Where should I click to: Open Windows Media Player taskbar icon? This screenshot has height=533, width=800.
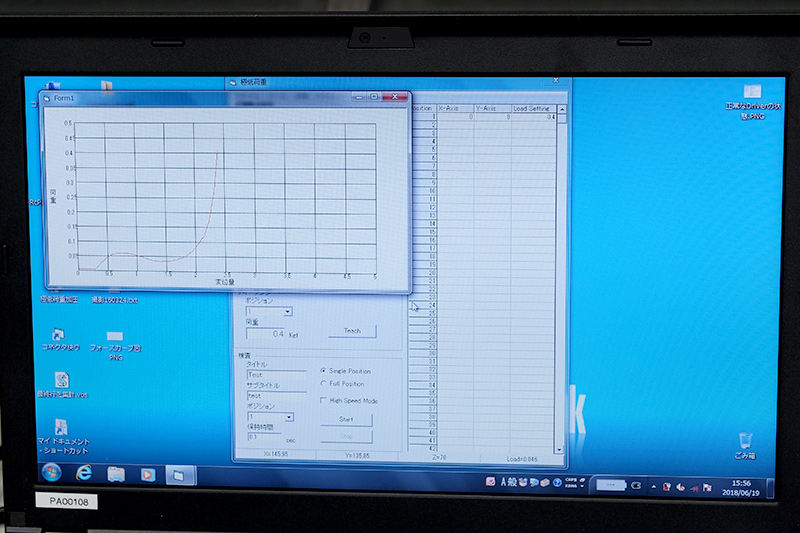pyautogui.click(x=148, y=475)
